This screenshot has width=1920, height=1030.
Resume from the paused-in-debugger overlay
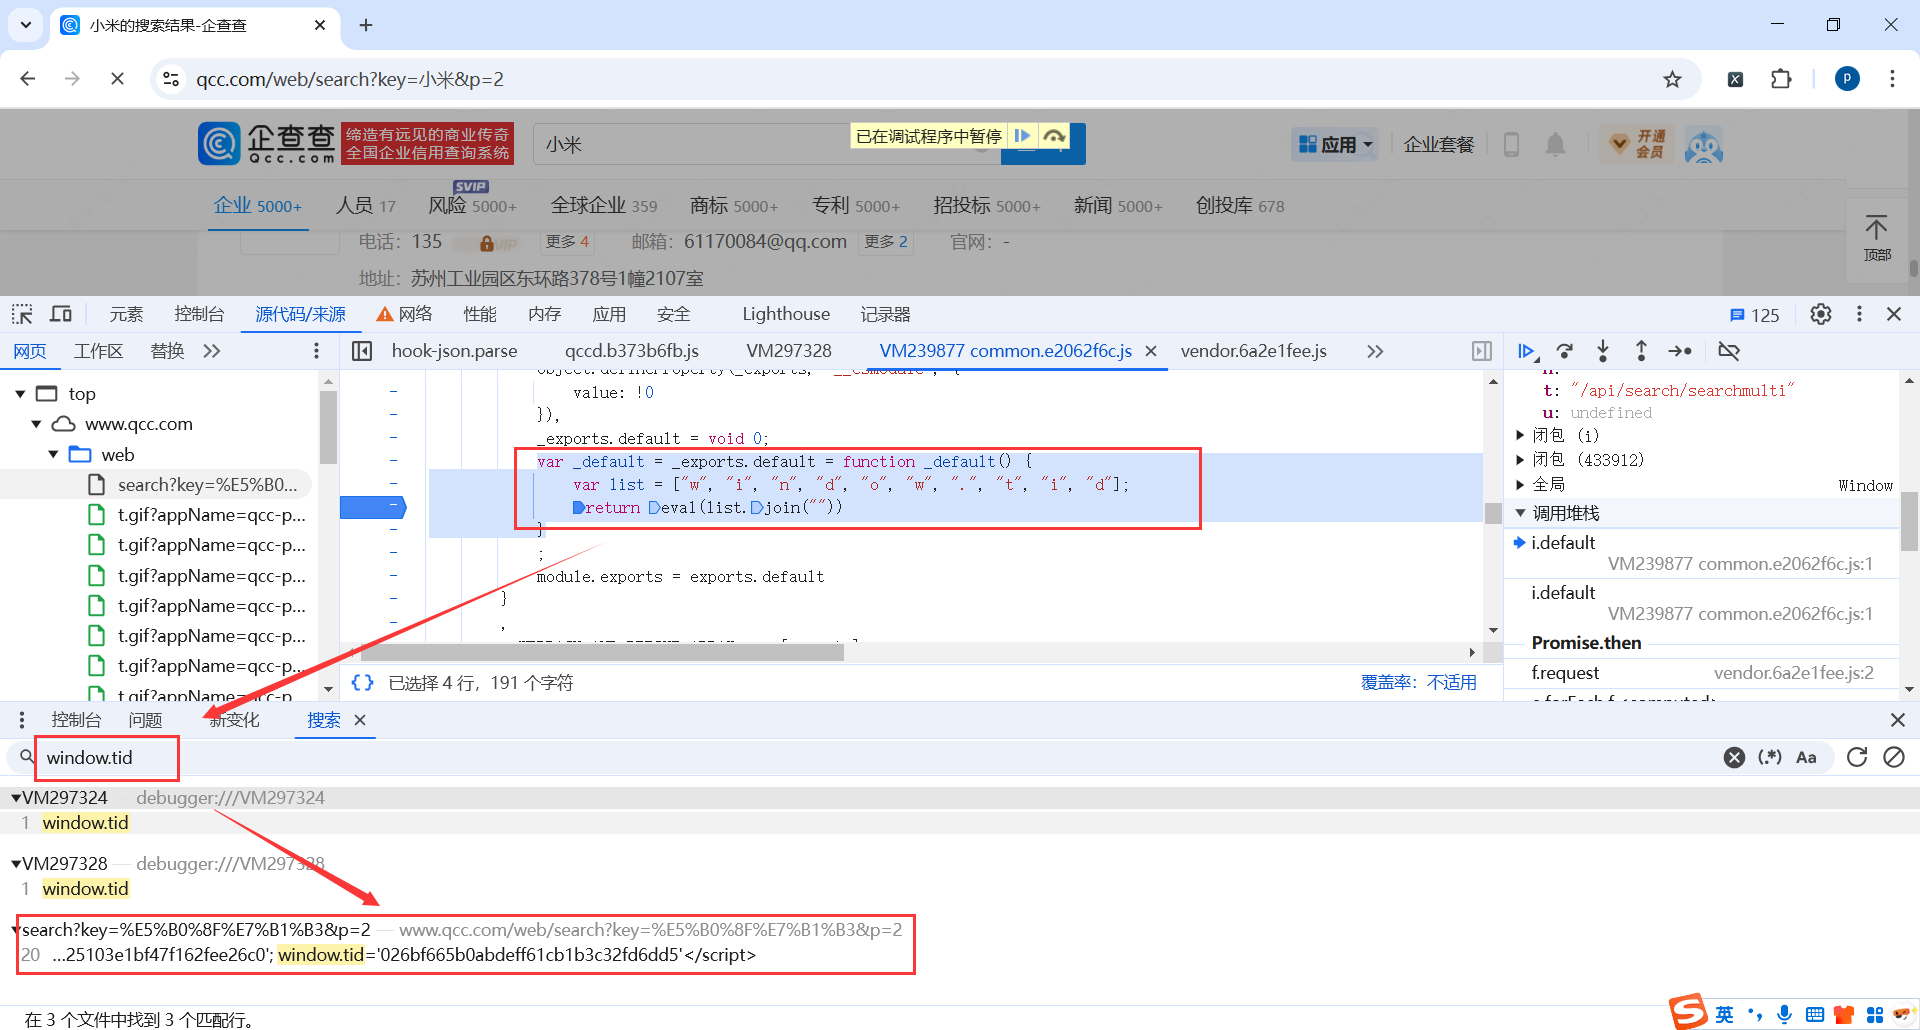pos(1022,136)
